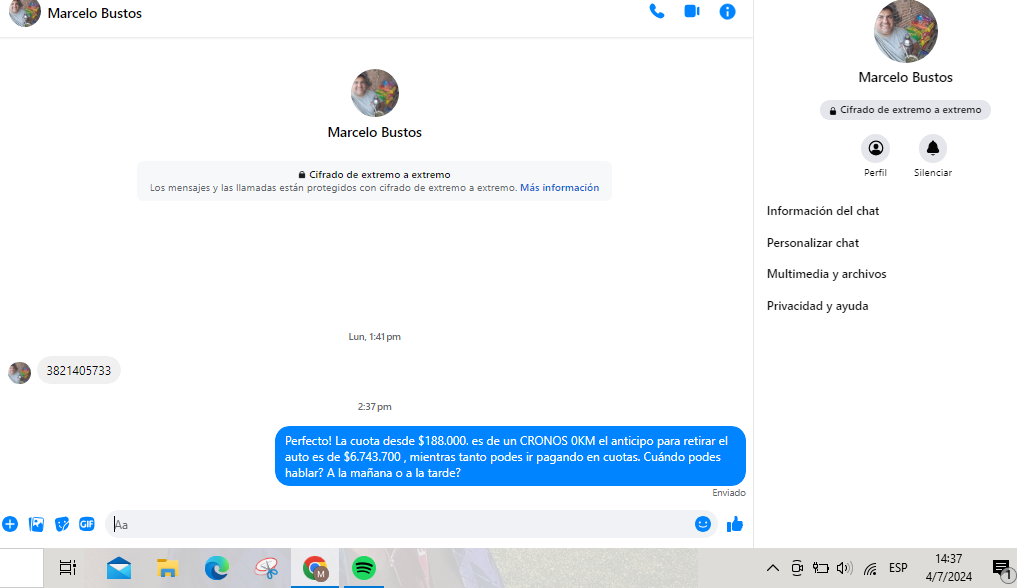Open more actions plus icon
Viewport: 1017px width, 588px height.
(10, 524)
